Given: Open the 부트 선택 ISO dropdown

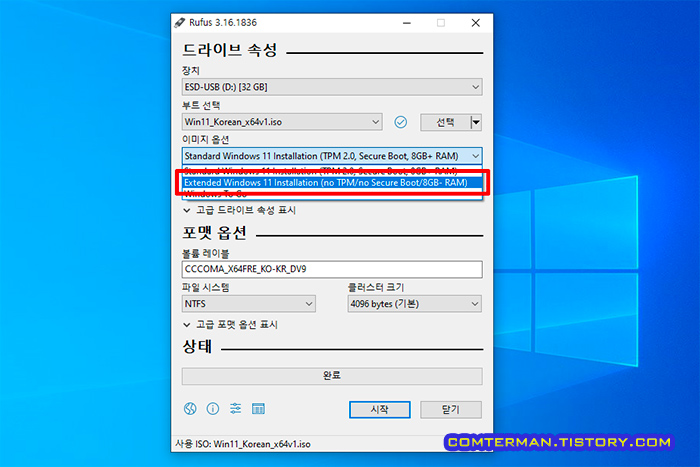Looking at the screenshot, I should coord(282,122).
